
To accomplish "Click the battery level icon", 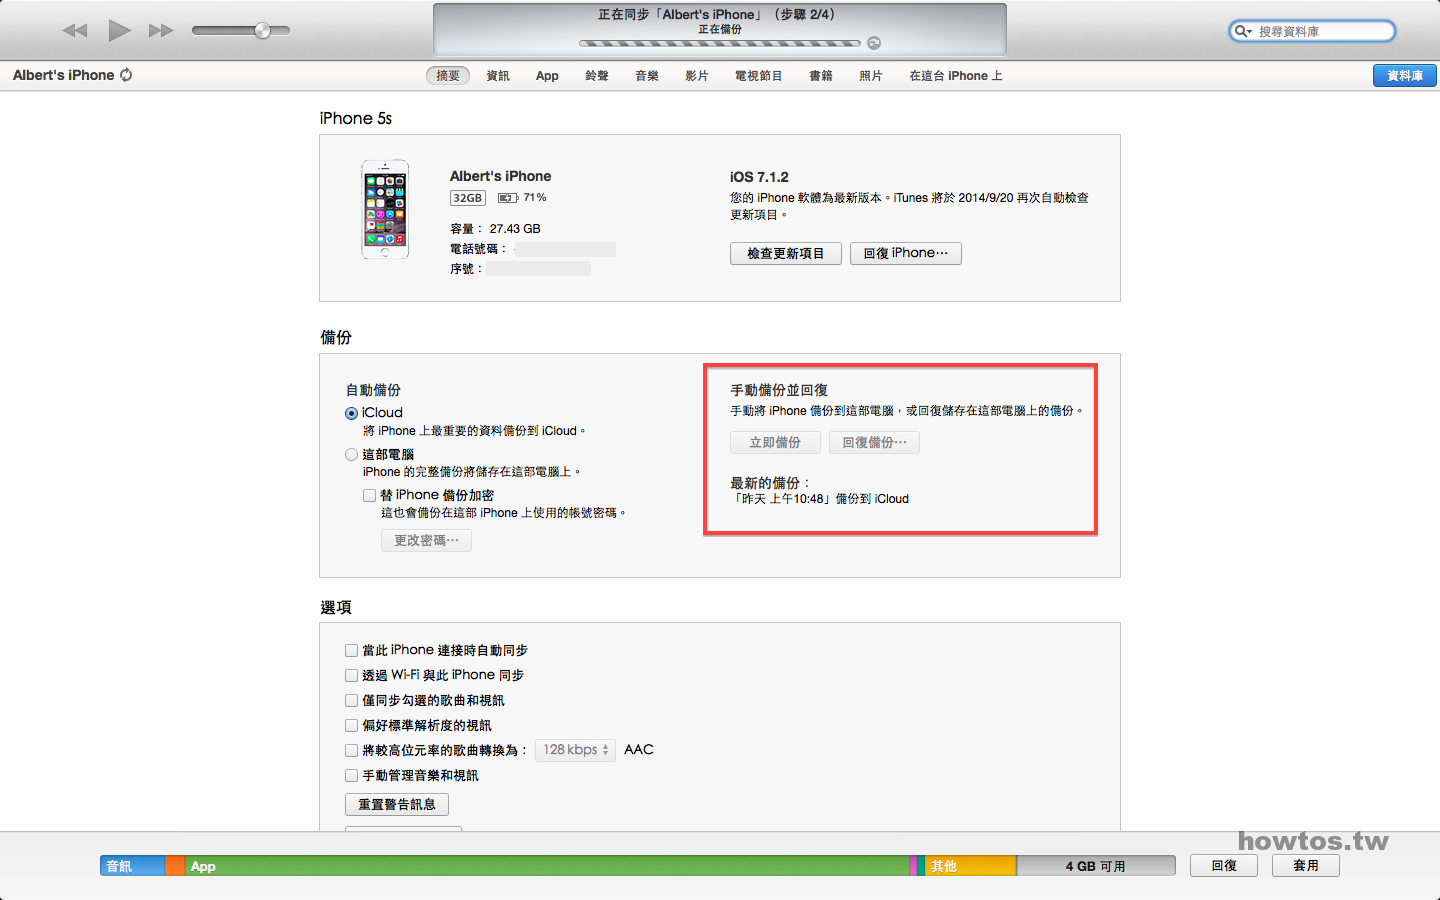I will pos(508,198).
